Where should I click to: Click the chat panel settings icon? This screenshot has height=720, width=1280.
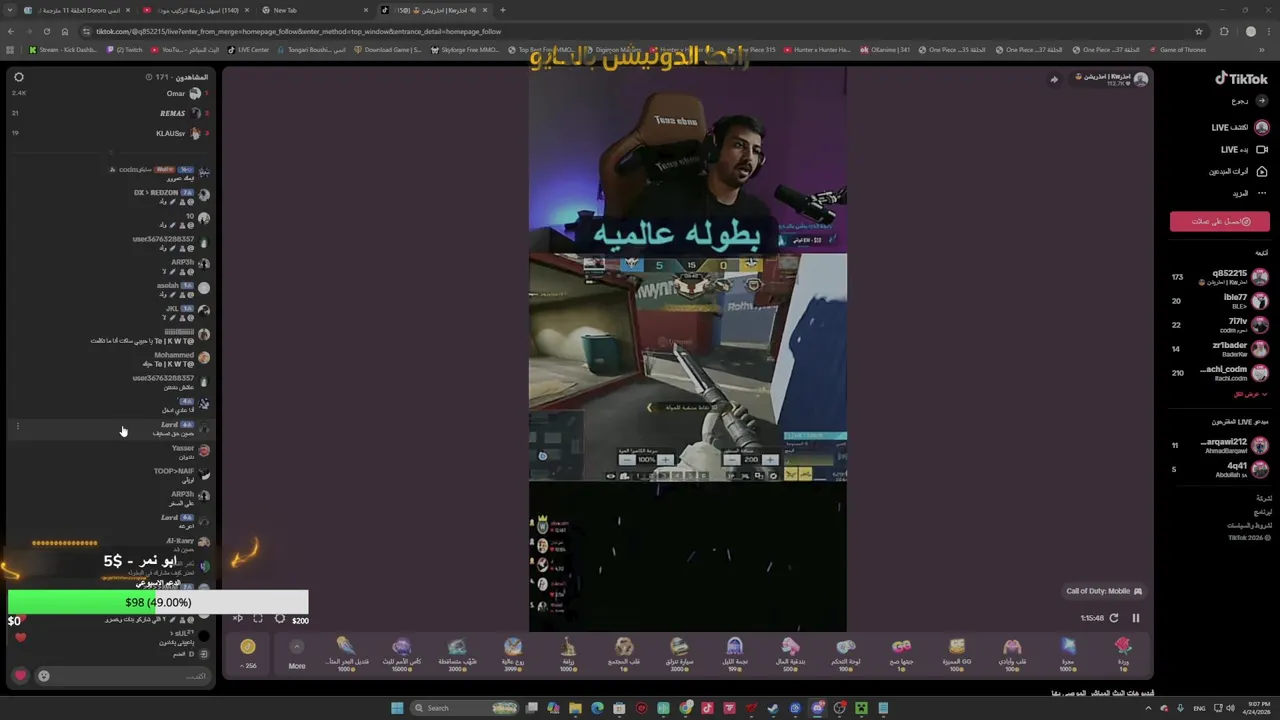[x=18, y=77]
